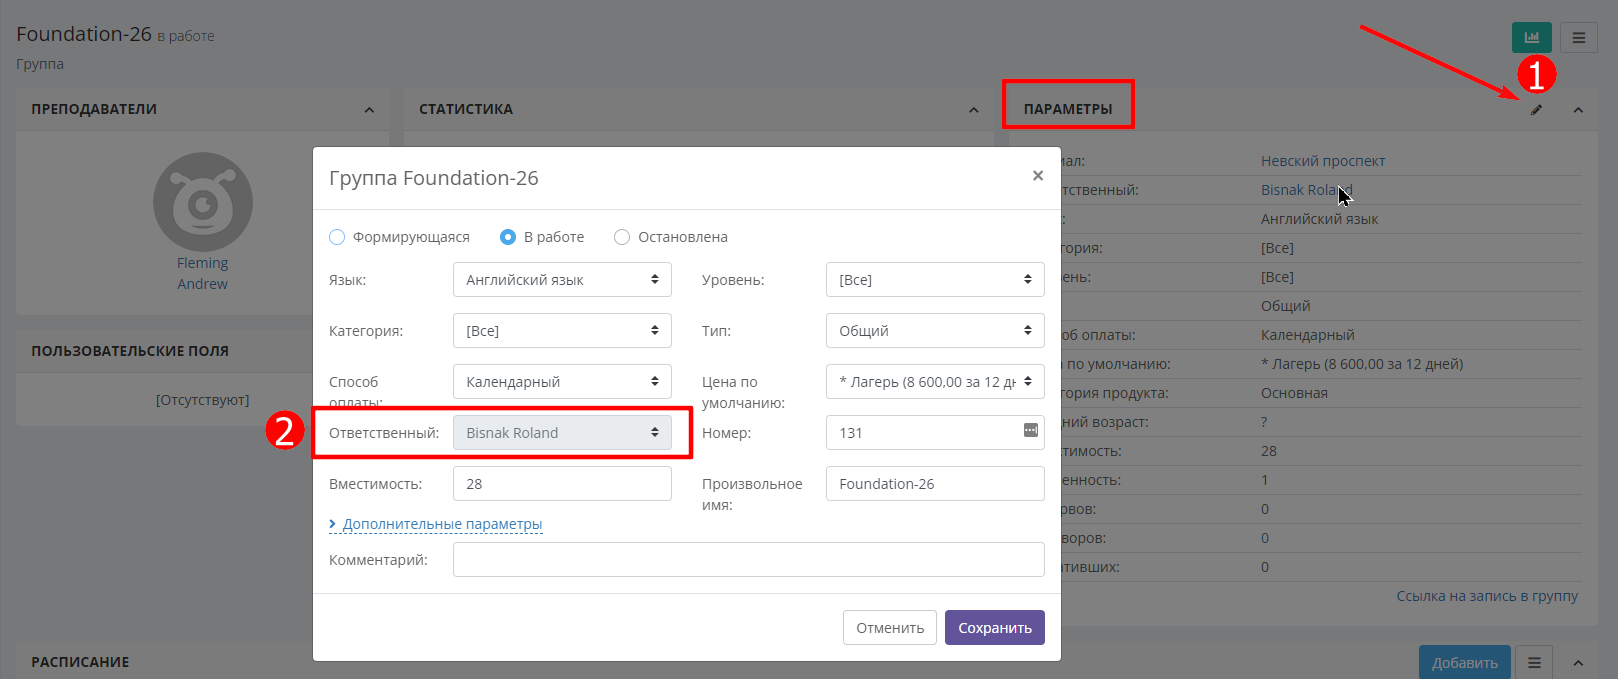Click the pencil edit icon in Параметры
This screenshot has height=679, width=1618.
pyautogui.click(x=1537, y=110)
